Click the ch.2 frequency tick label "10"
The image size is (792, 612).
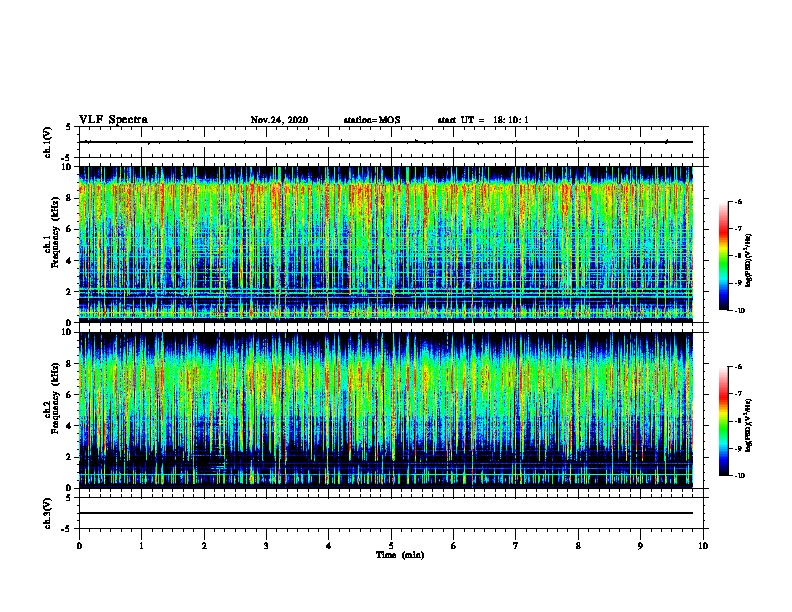coord(68,332)
